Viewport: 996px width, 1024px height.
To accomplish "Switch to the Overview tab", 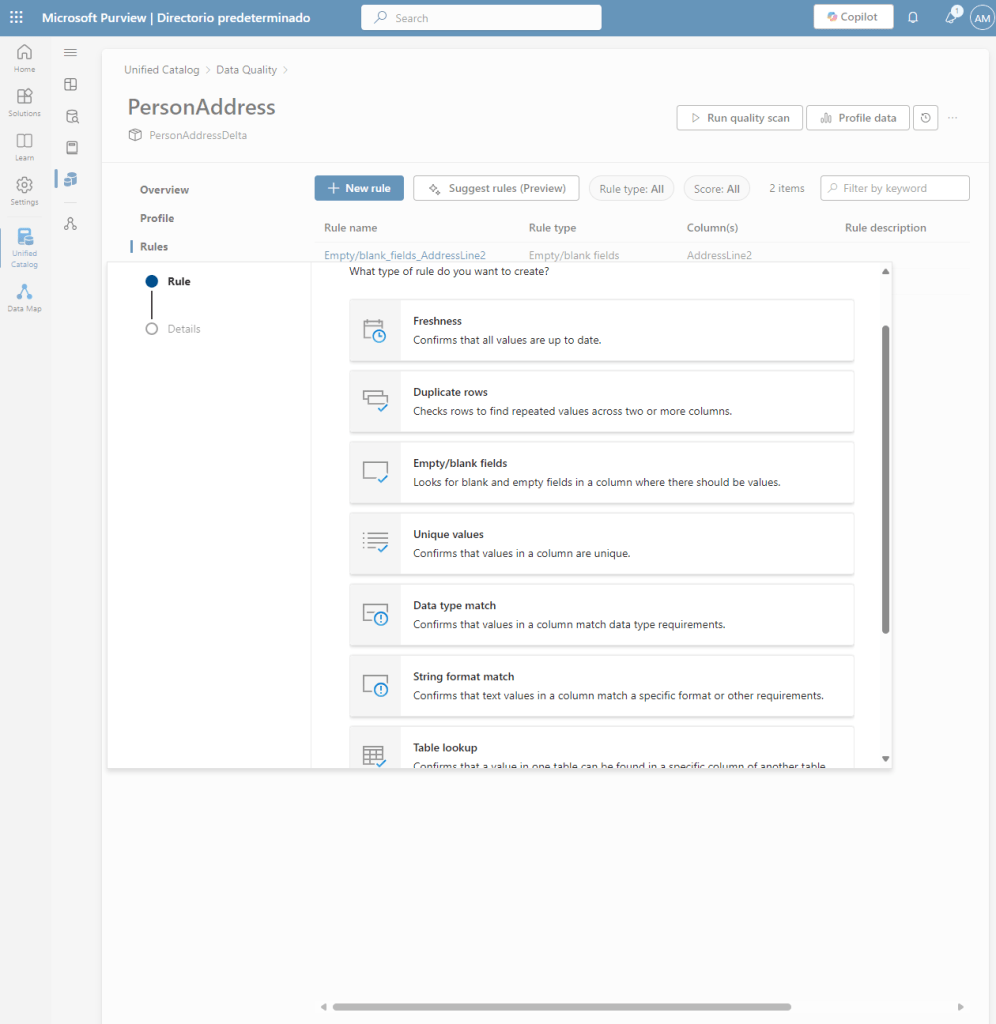I will (x=164, y=190).
